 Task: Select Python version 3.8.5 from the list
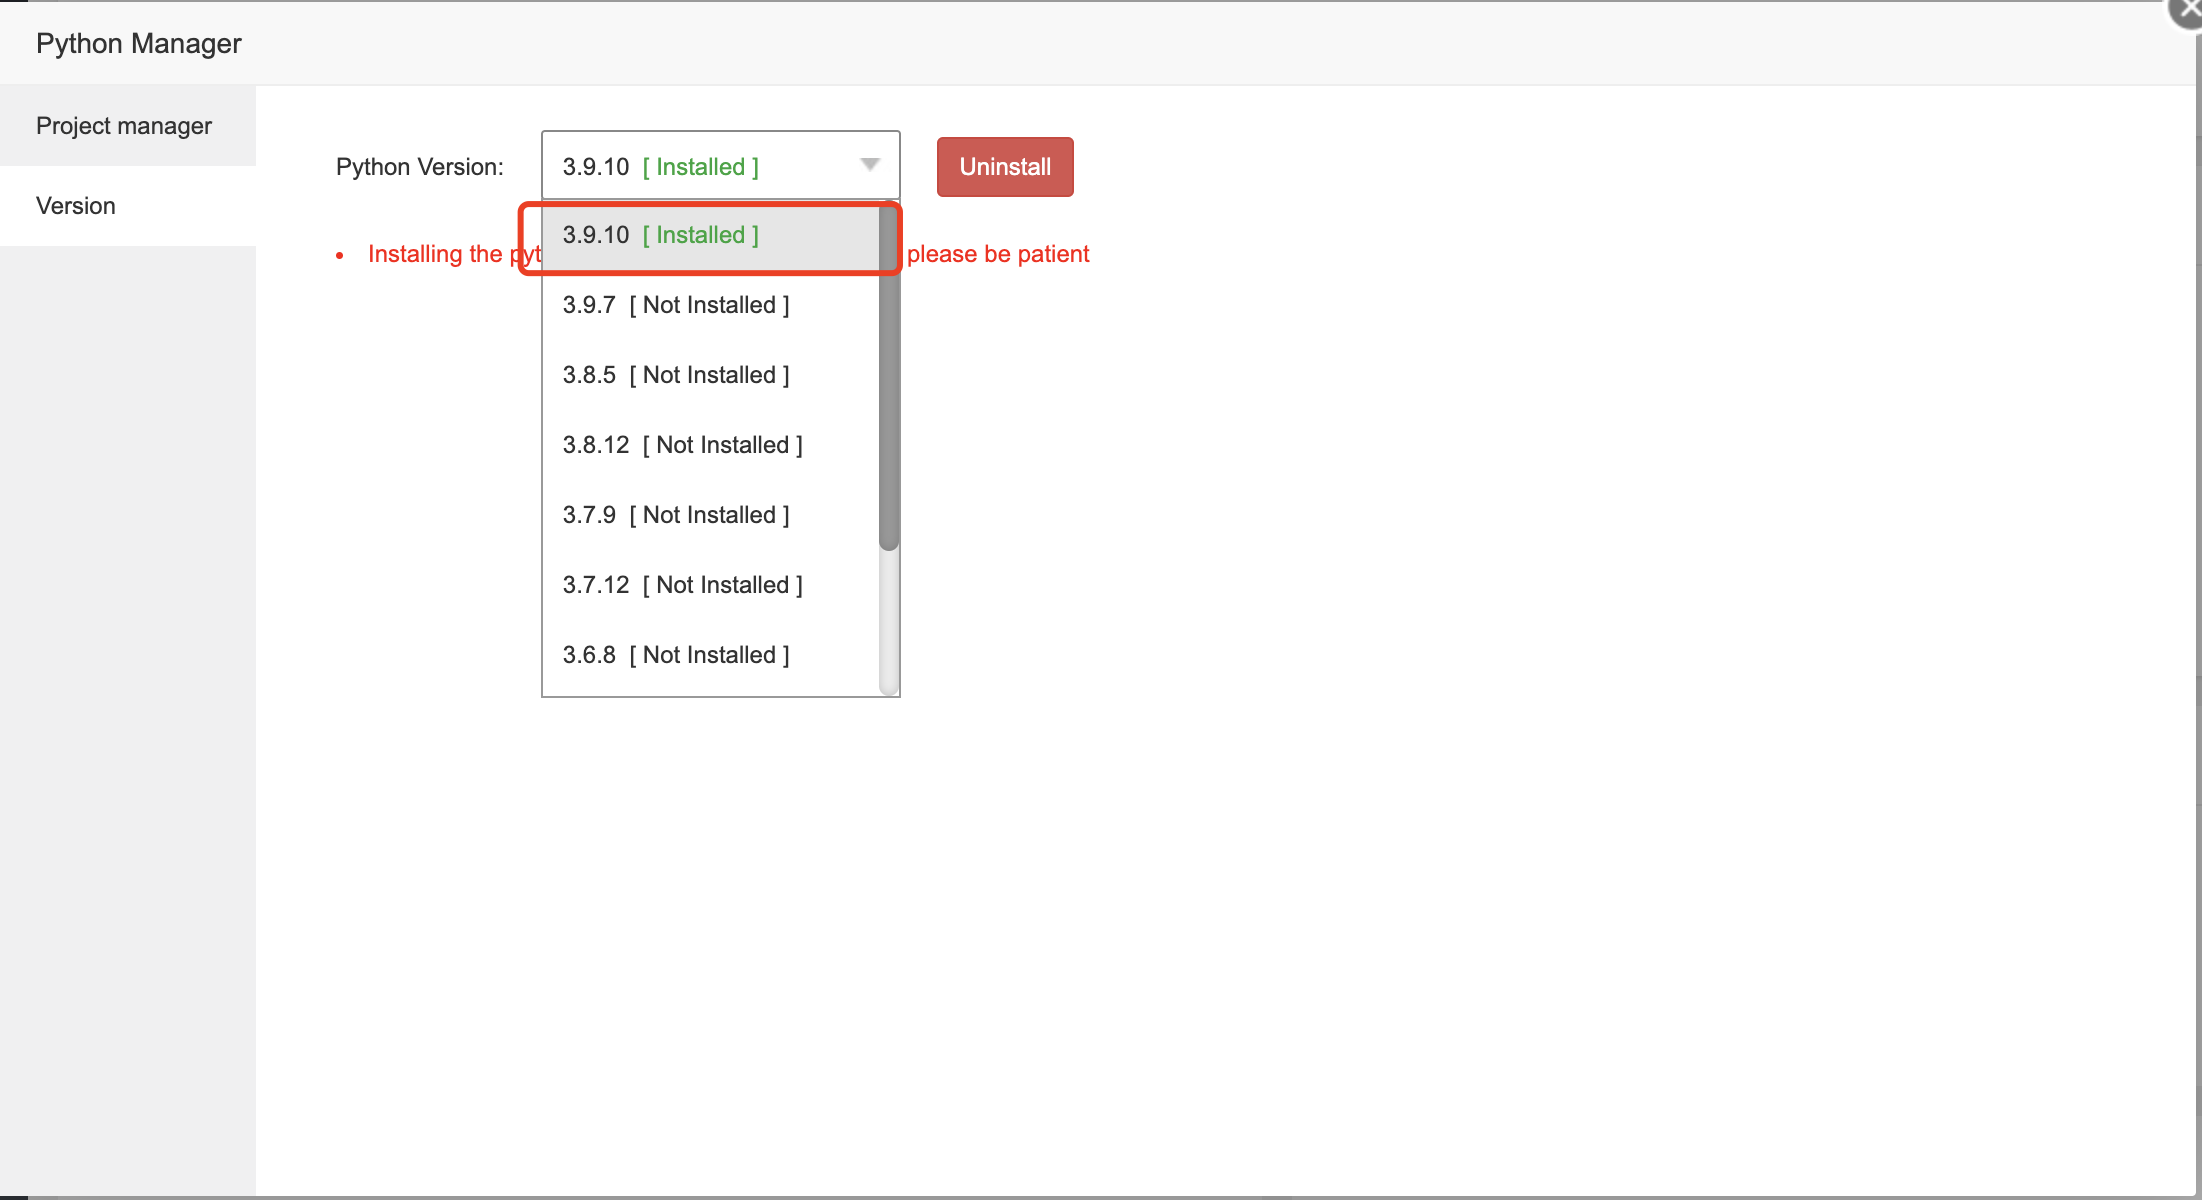(675, 374)
